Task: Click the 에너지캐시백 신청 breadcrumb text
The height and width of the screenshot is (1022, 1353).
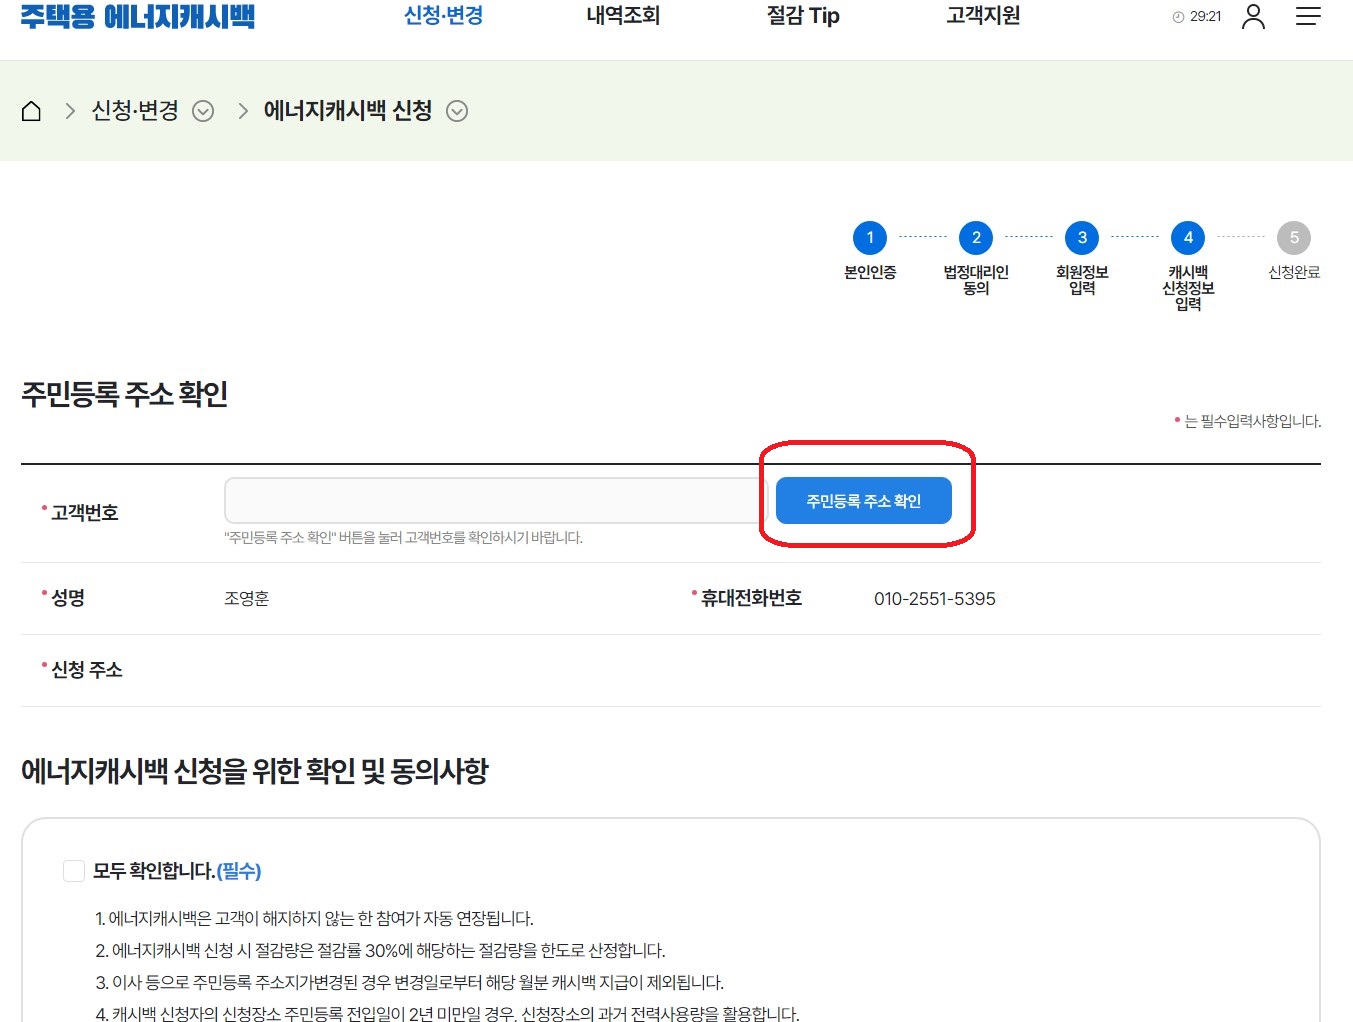Action: point(347,111)
